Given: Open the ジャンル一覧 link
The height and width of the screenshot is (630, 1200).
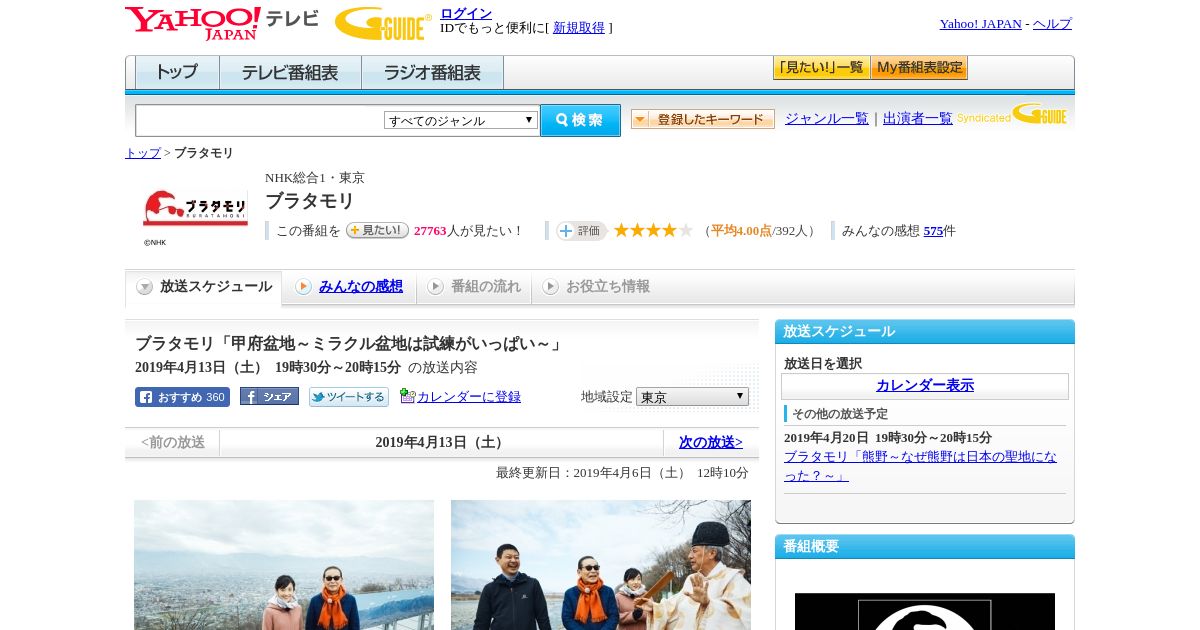Looking at the screenshot, I should pos(827,119).
